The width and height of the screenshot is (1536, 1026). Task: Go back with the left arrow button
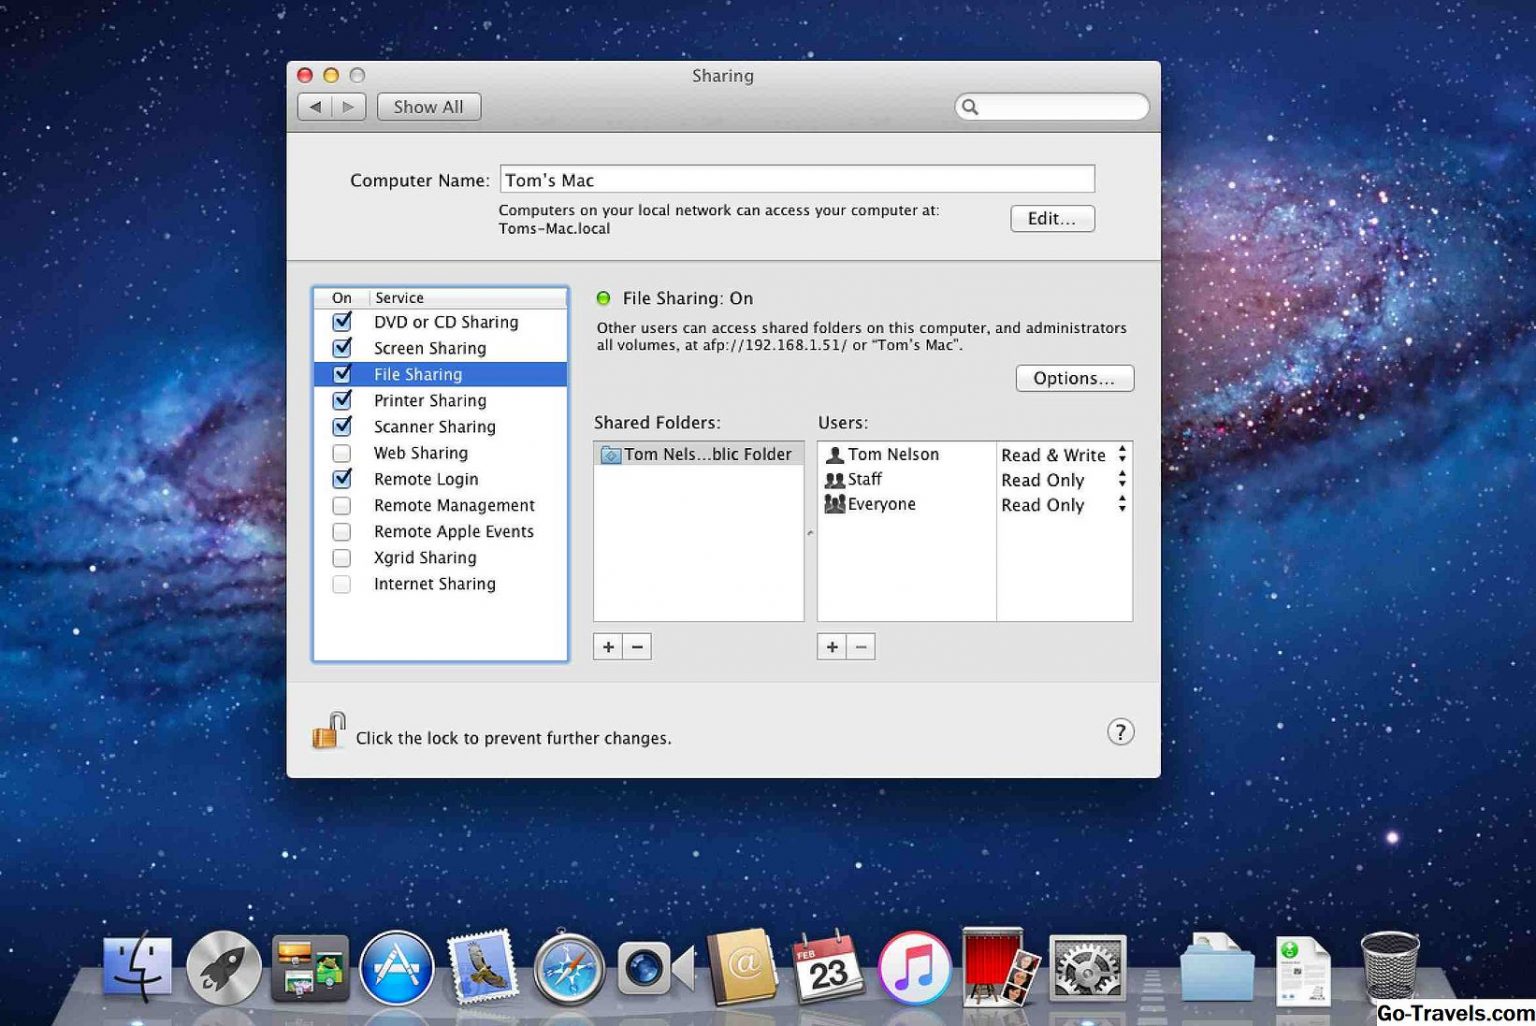click(315, 107)
